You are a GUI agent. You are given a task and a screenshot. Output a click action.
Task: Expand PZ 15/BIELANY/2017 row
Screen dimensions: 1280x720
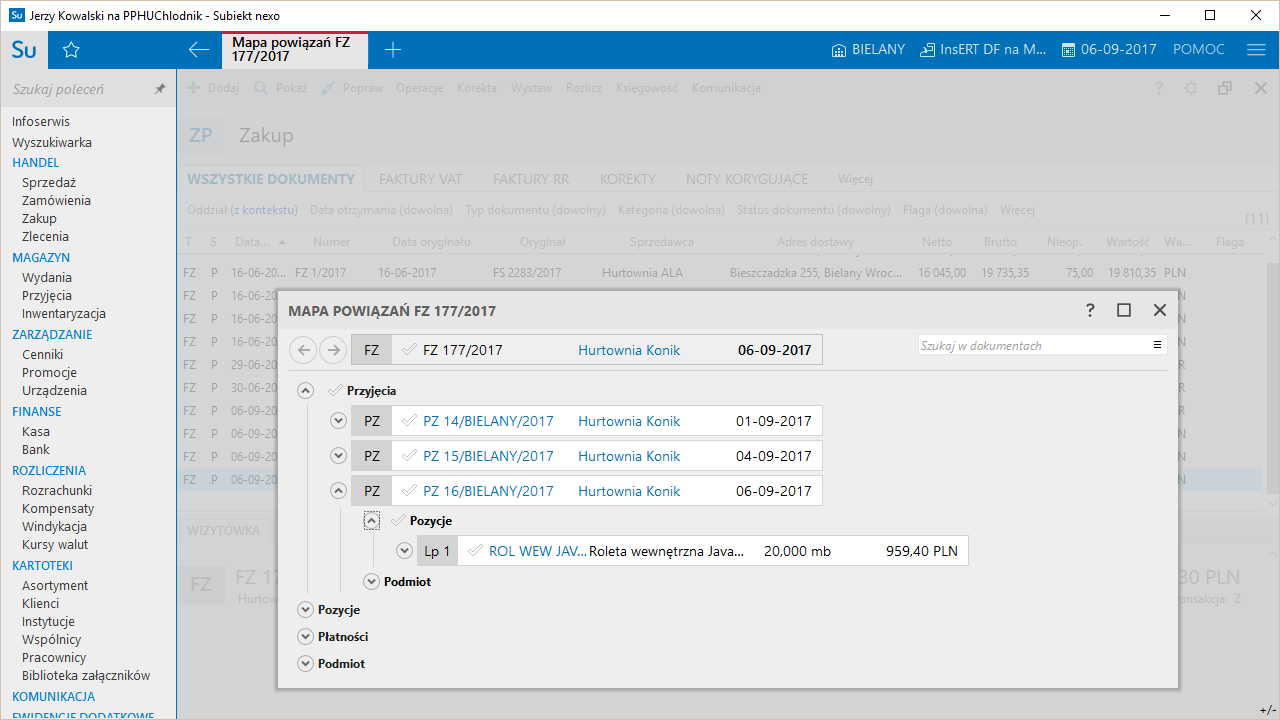338,456
